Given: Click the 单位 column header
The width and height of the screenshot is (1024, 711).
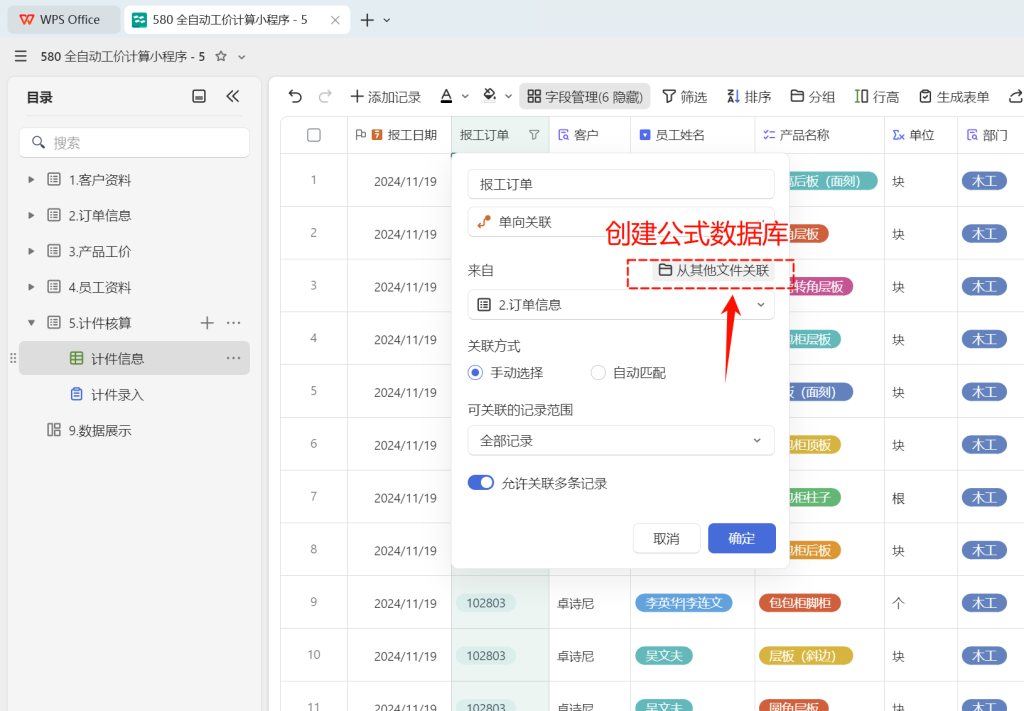Looking at the screenshot, I should [921, 135].
